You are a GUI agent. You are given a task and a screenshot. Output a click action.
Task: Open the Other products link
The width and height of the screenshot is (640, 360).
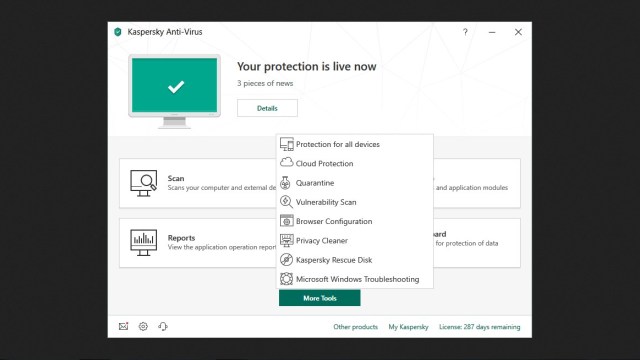(x=356, y=327)
